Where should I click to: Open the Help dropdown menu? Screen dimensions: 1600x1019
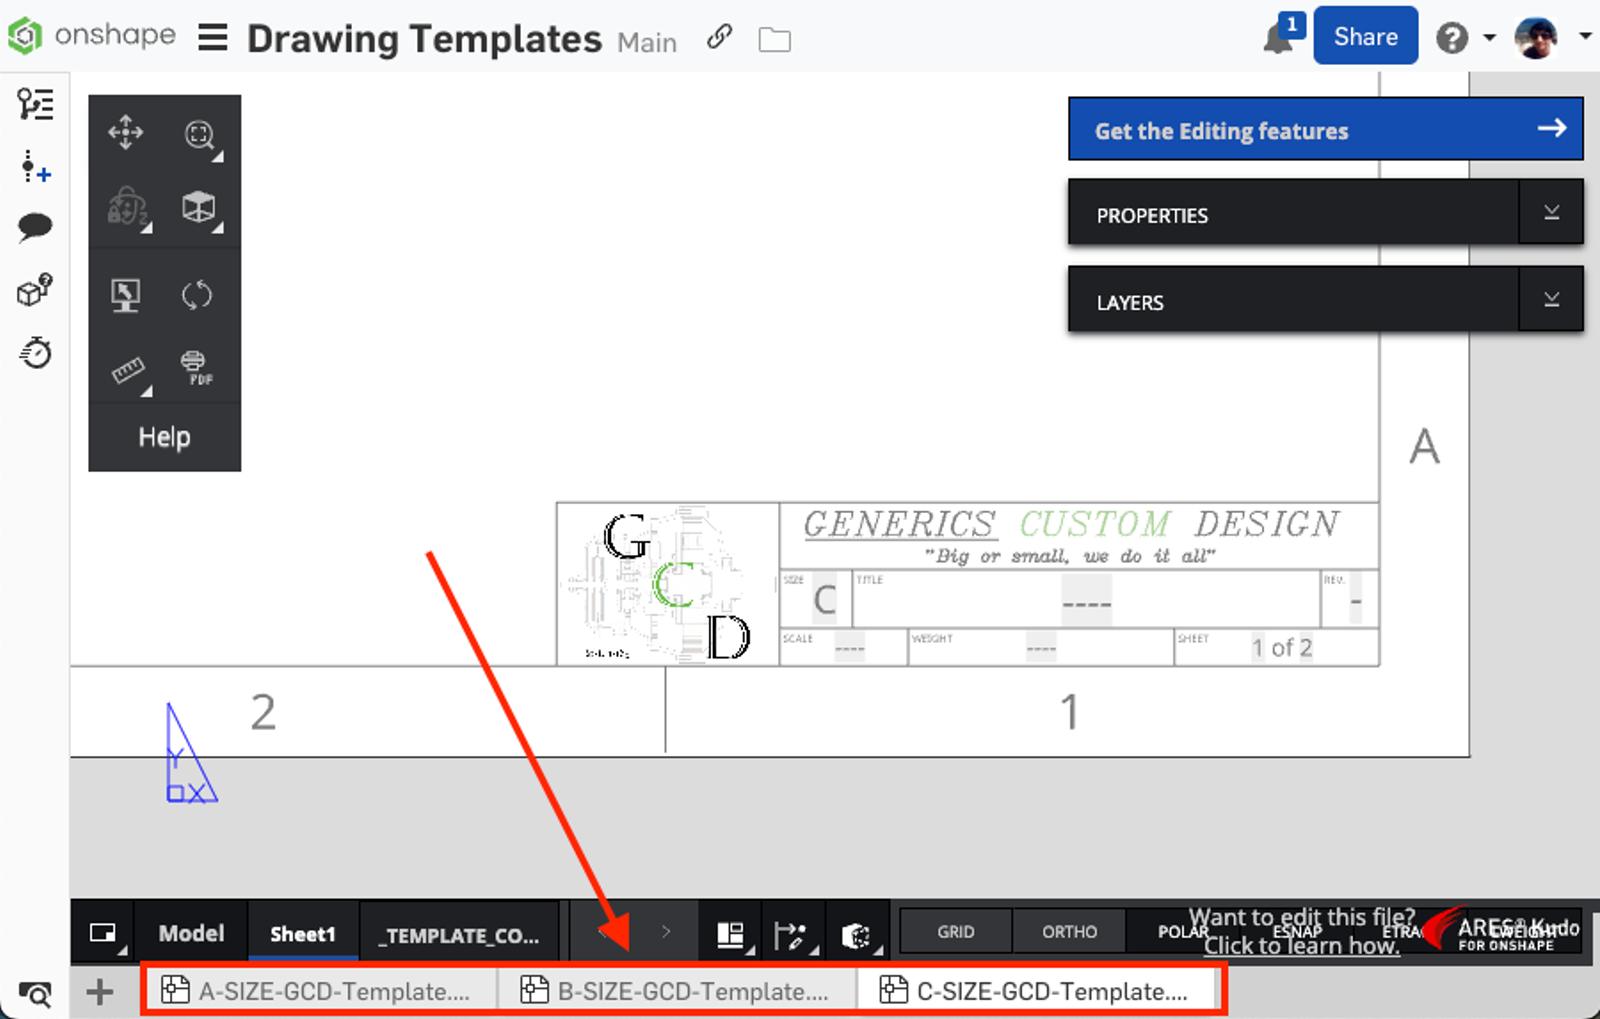click(1463, 38)
